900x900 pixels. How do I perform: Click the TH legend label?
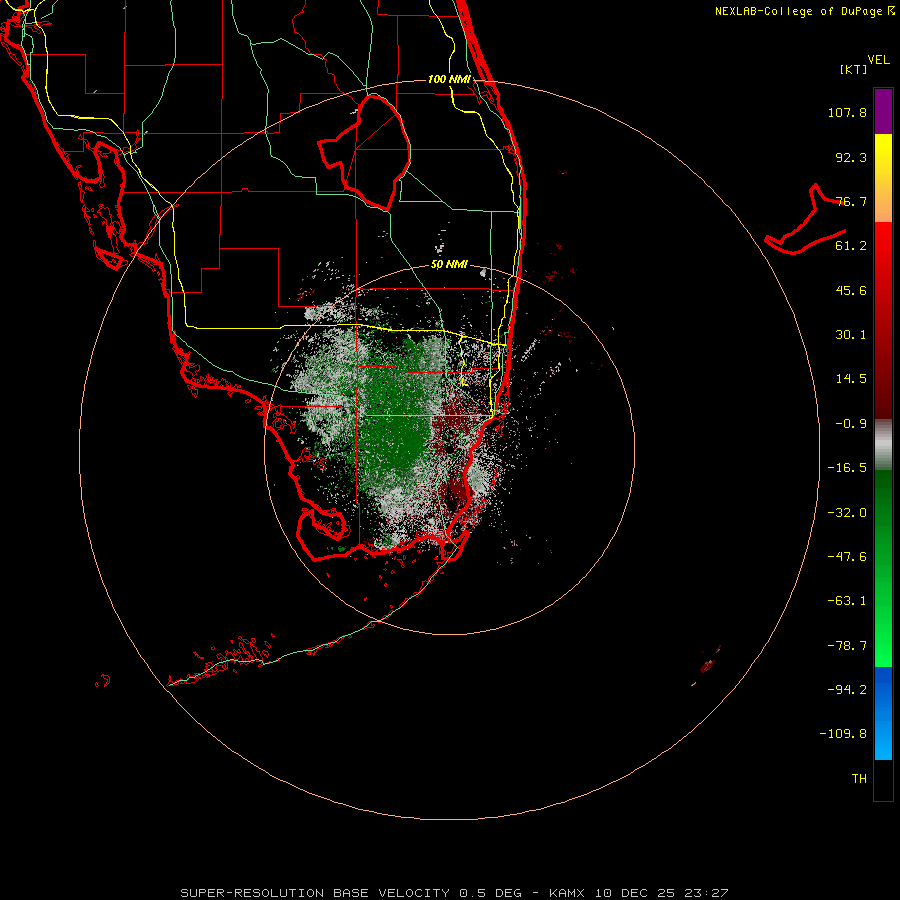pyautogui.click(x=859, y=779)
